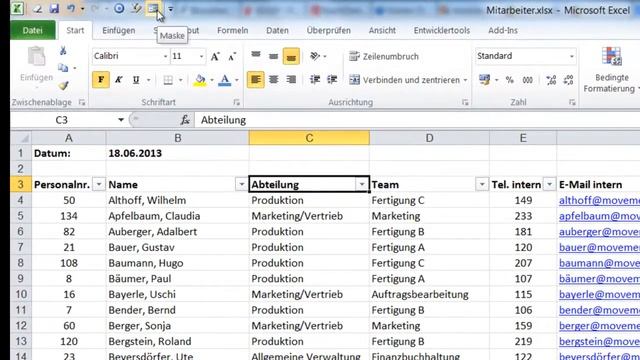Increase indent of cell content

click(x=332, y=80)
